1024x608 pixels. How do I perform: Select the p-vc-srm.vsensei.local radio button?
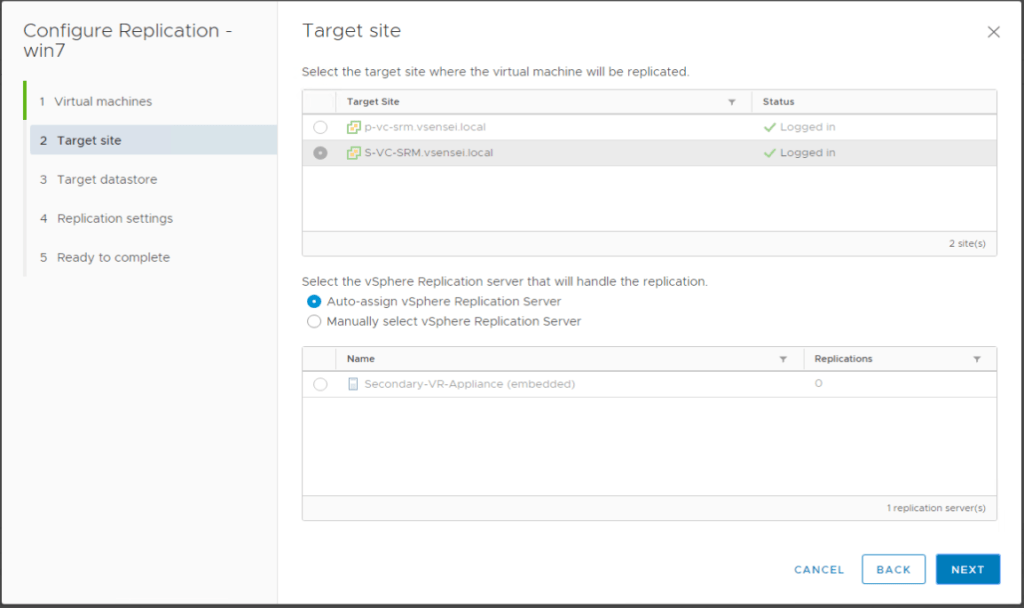click(320, 128)
